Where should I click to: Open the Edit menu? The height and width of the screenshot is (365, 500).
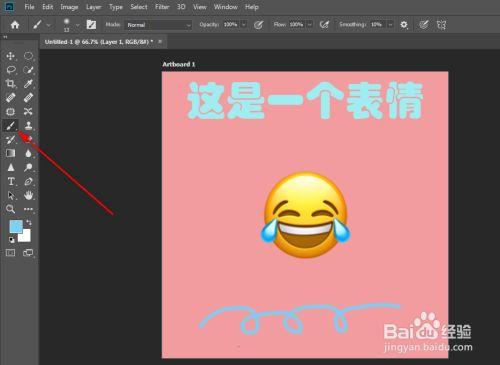48,7
